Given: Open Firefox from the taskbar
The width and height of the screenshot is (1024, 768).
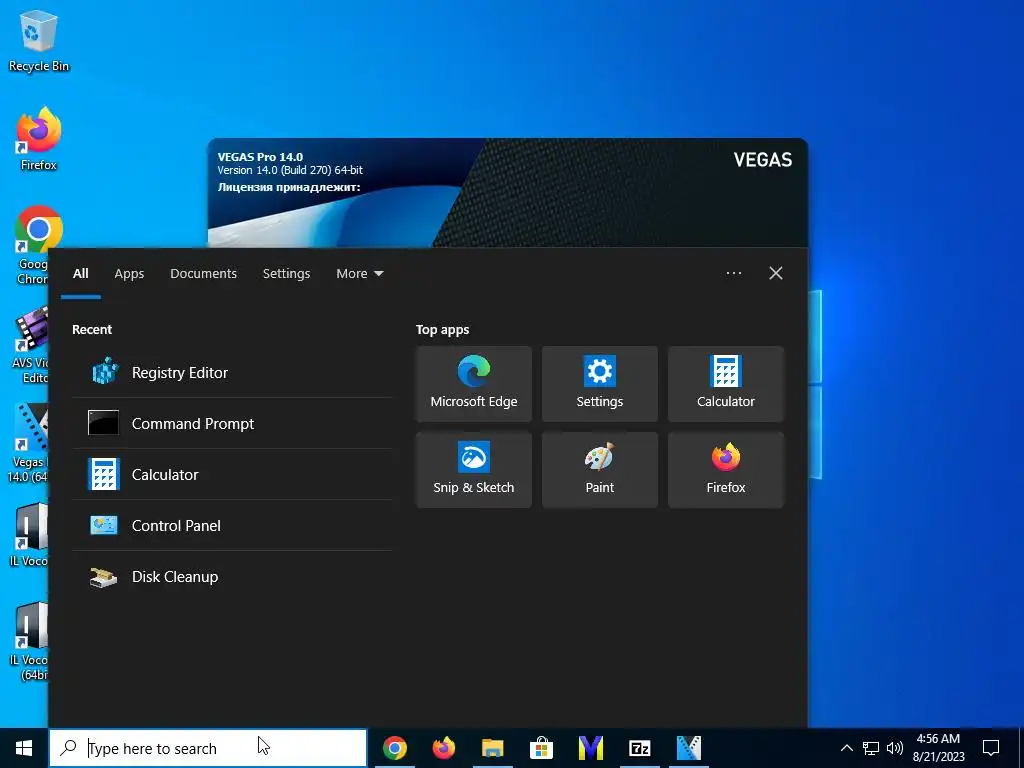Looking at the screenshot, I should [443, 748].
